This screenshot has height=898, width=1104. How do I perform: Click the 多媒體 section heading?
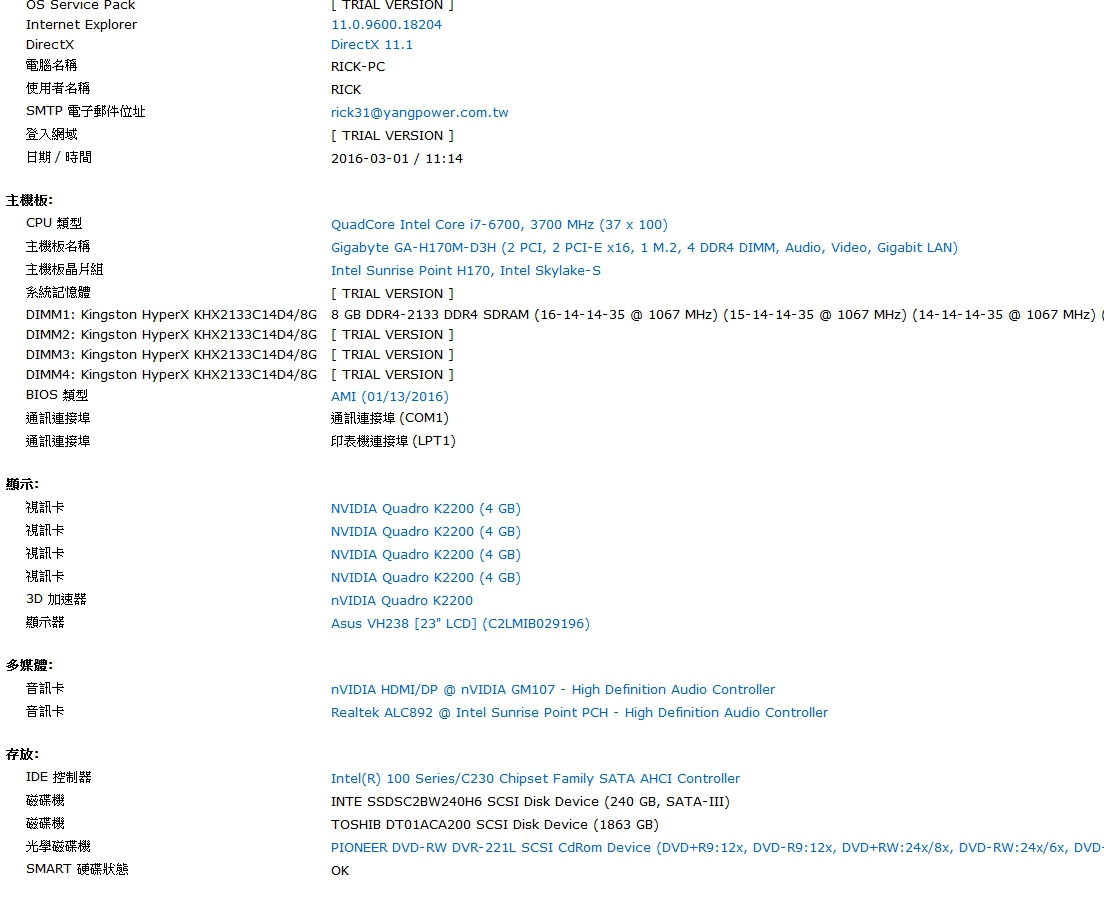click(x=29, y=666)
